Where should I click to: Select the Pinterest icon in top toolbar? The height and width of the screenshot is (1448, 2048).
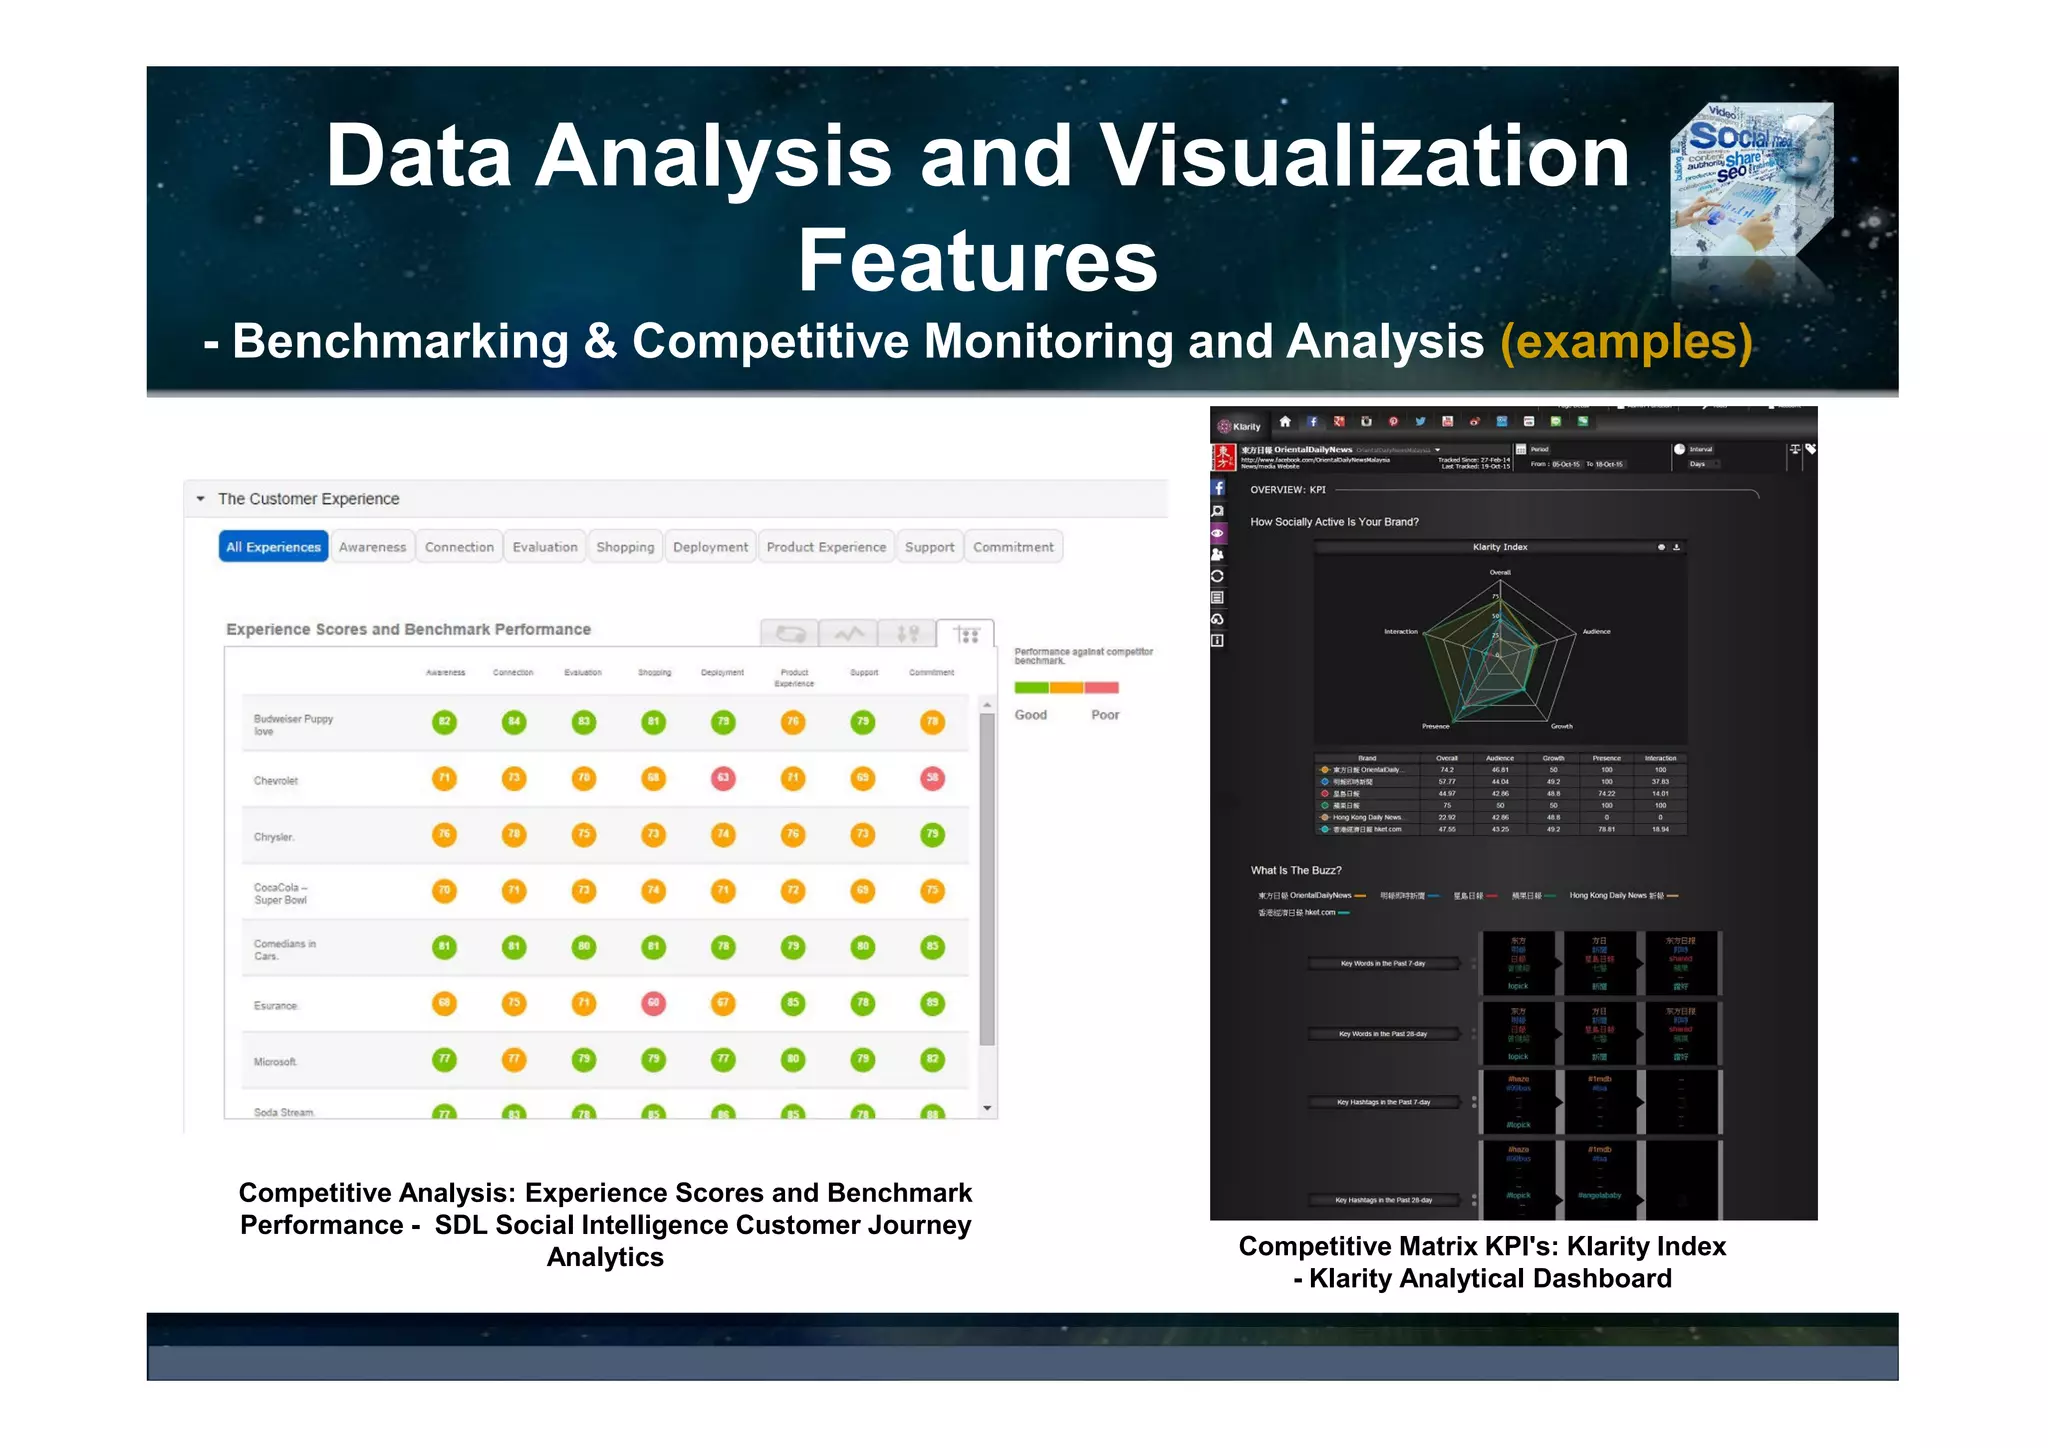(x=1393, y=422)
